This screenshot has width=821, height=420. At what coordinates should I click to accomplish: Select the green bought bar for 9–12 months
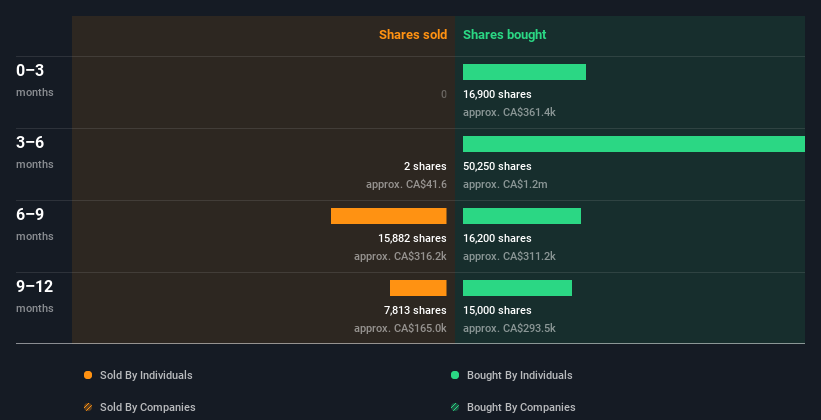pos(517,288)
